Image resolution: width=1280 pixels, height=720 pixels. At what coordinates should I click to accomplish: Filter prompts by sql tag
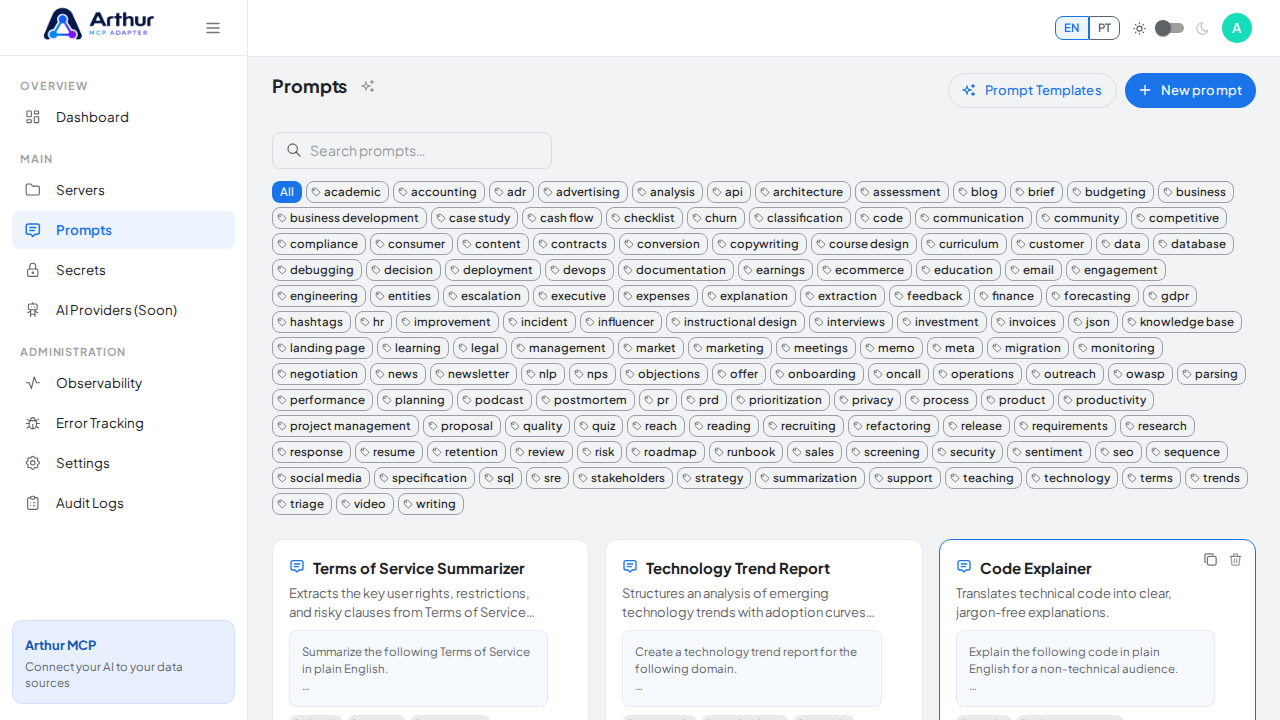[500, 478]
